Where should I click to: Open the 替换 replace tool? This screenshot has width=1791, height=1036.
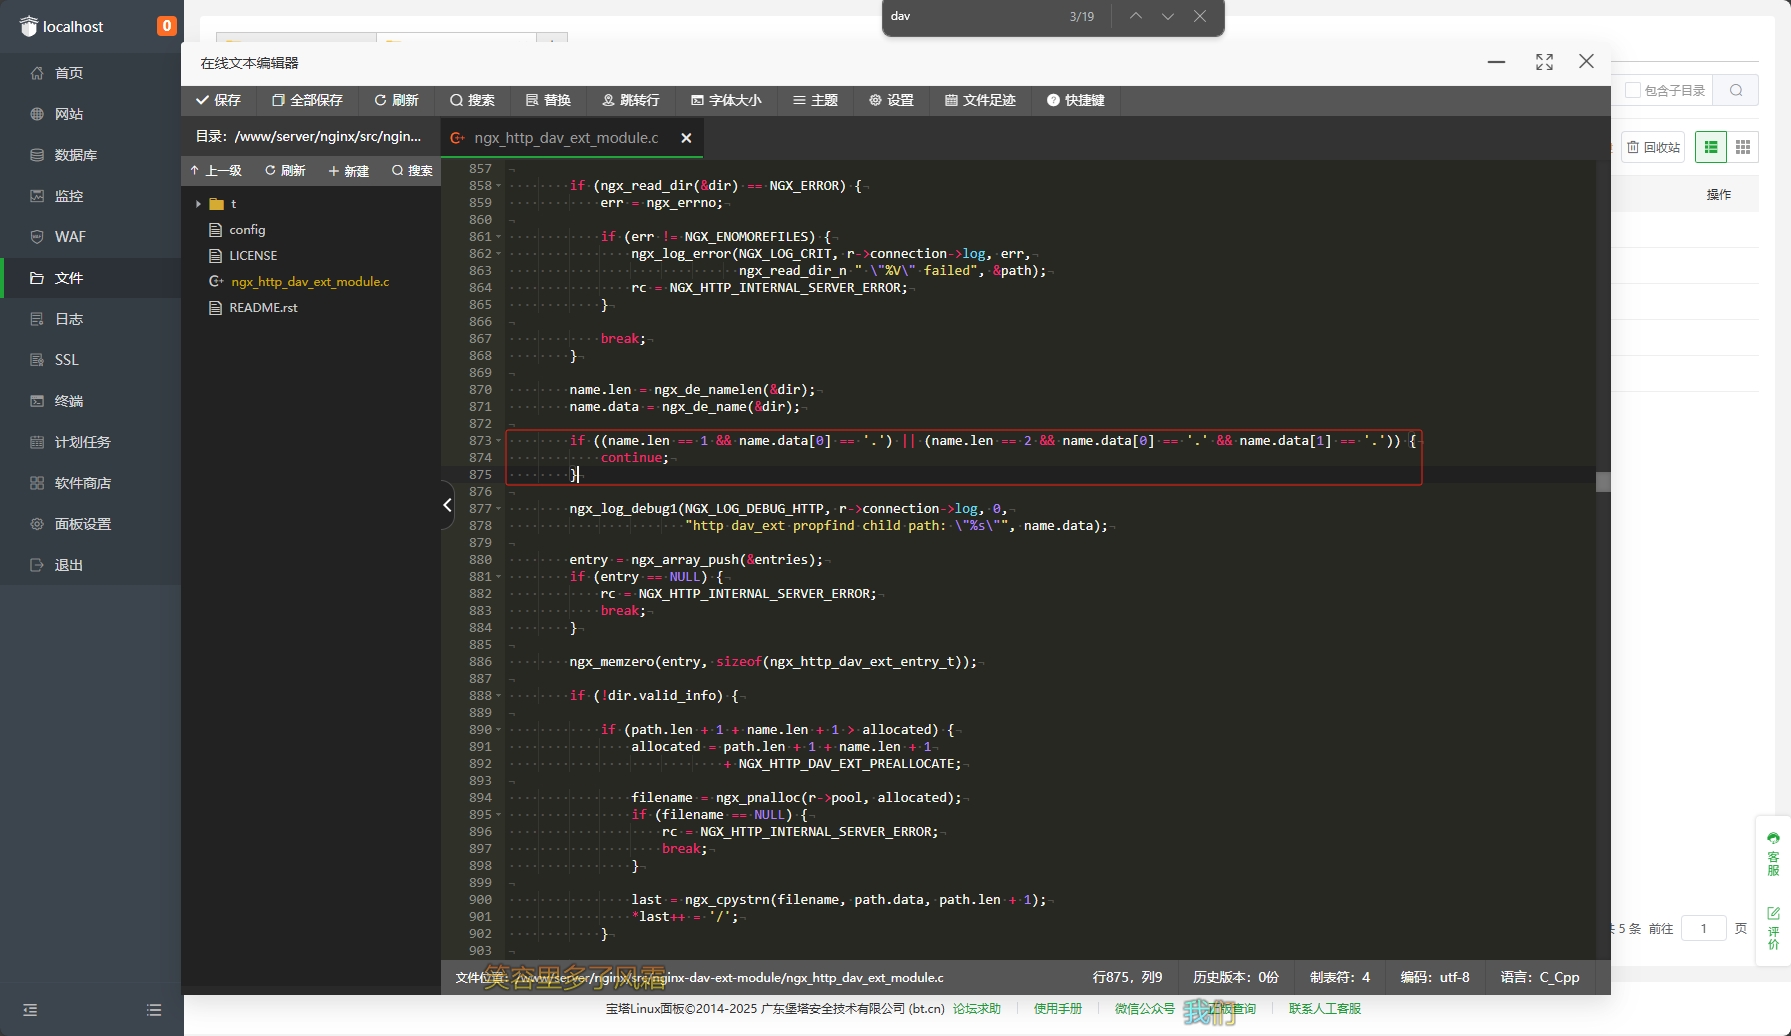(548, 100)
